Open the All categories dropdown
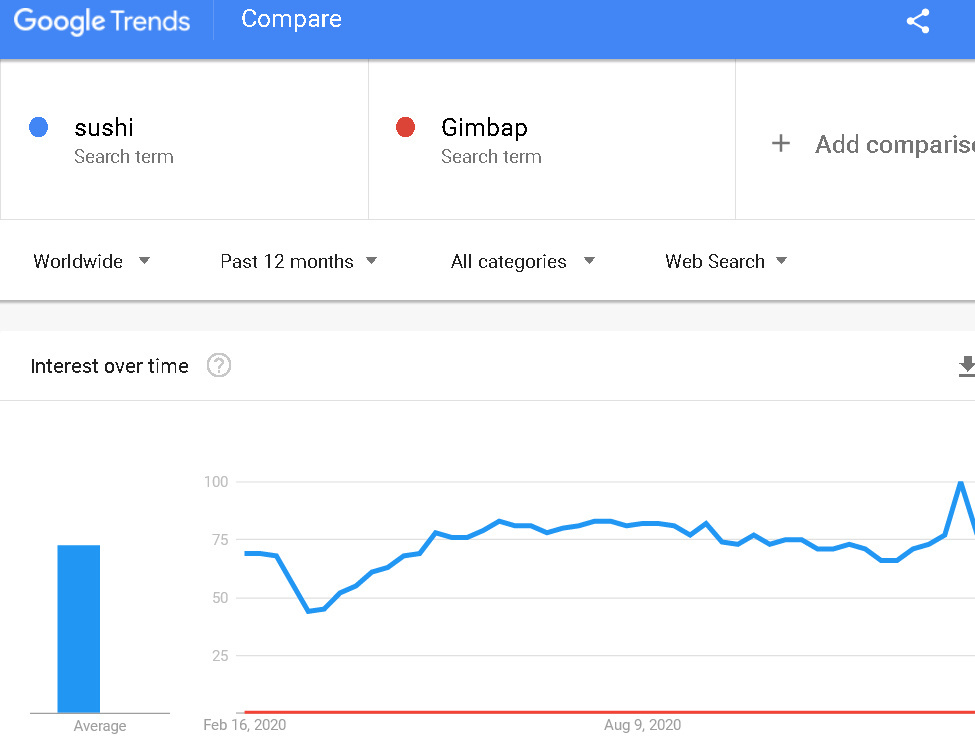The height and width of the screenshot is (750, 975). point(522,261)
